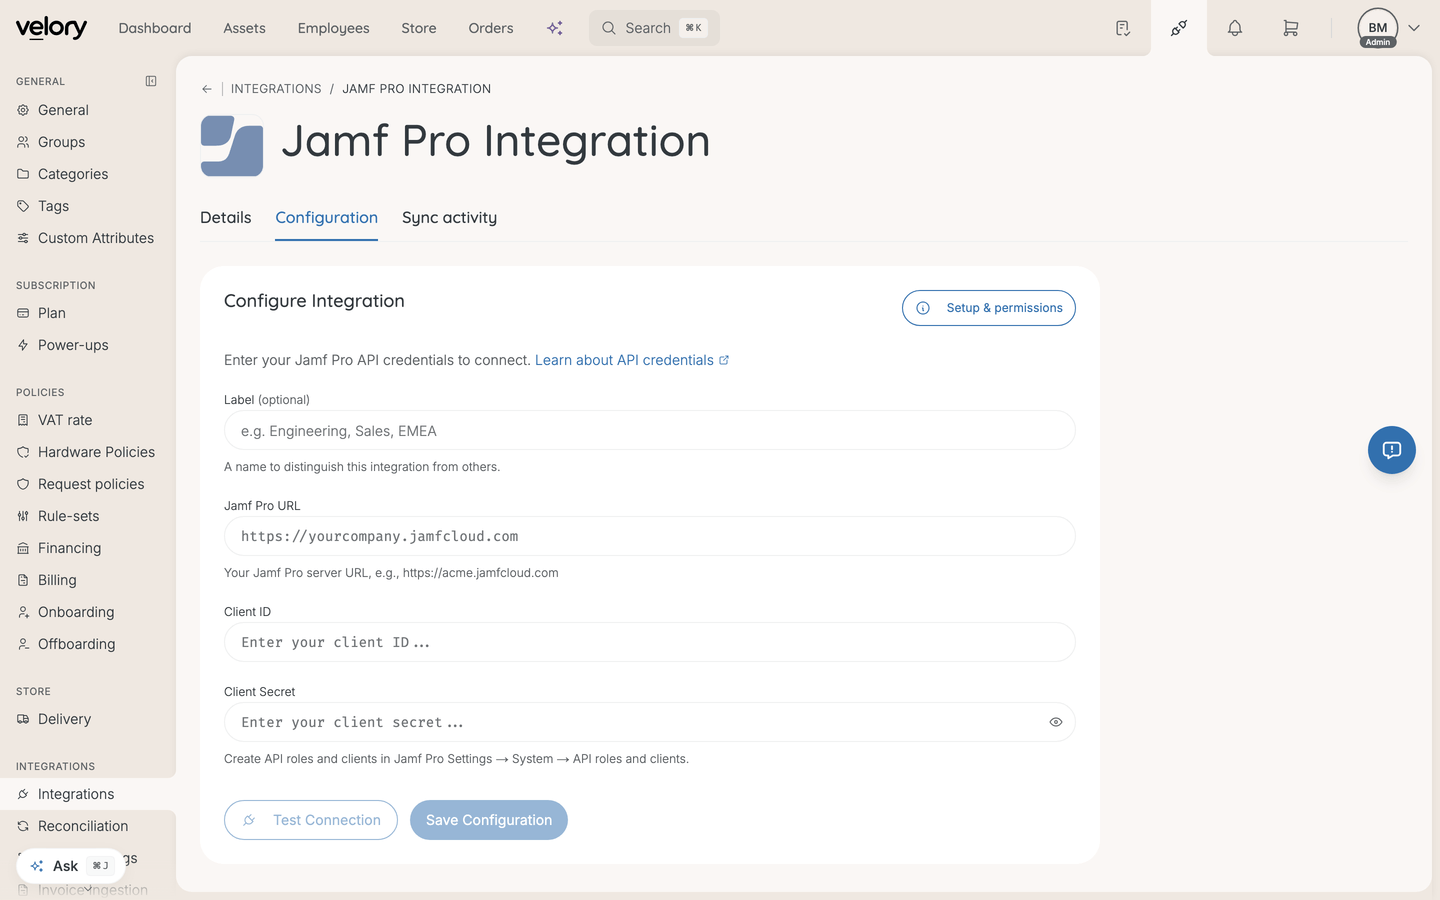1440x900 pixels.
Task: Open the feedback chat bubble button
Action: pos(1392,450)
